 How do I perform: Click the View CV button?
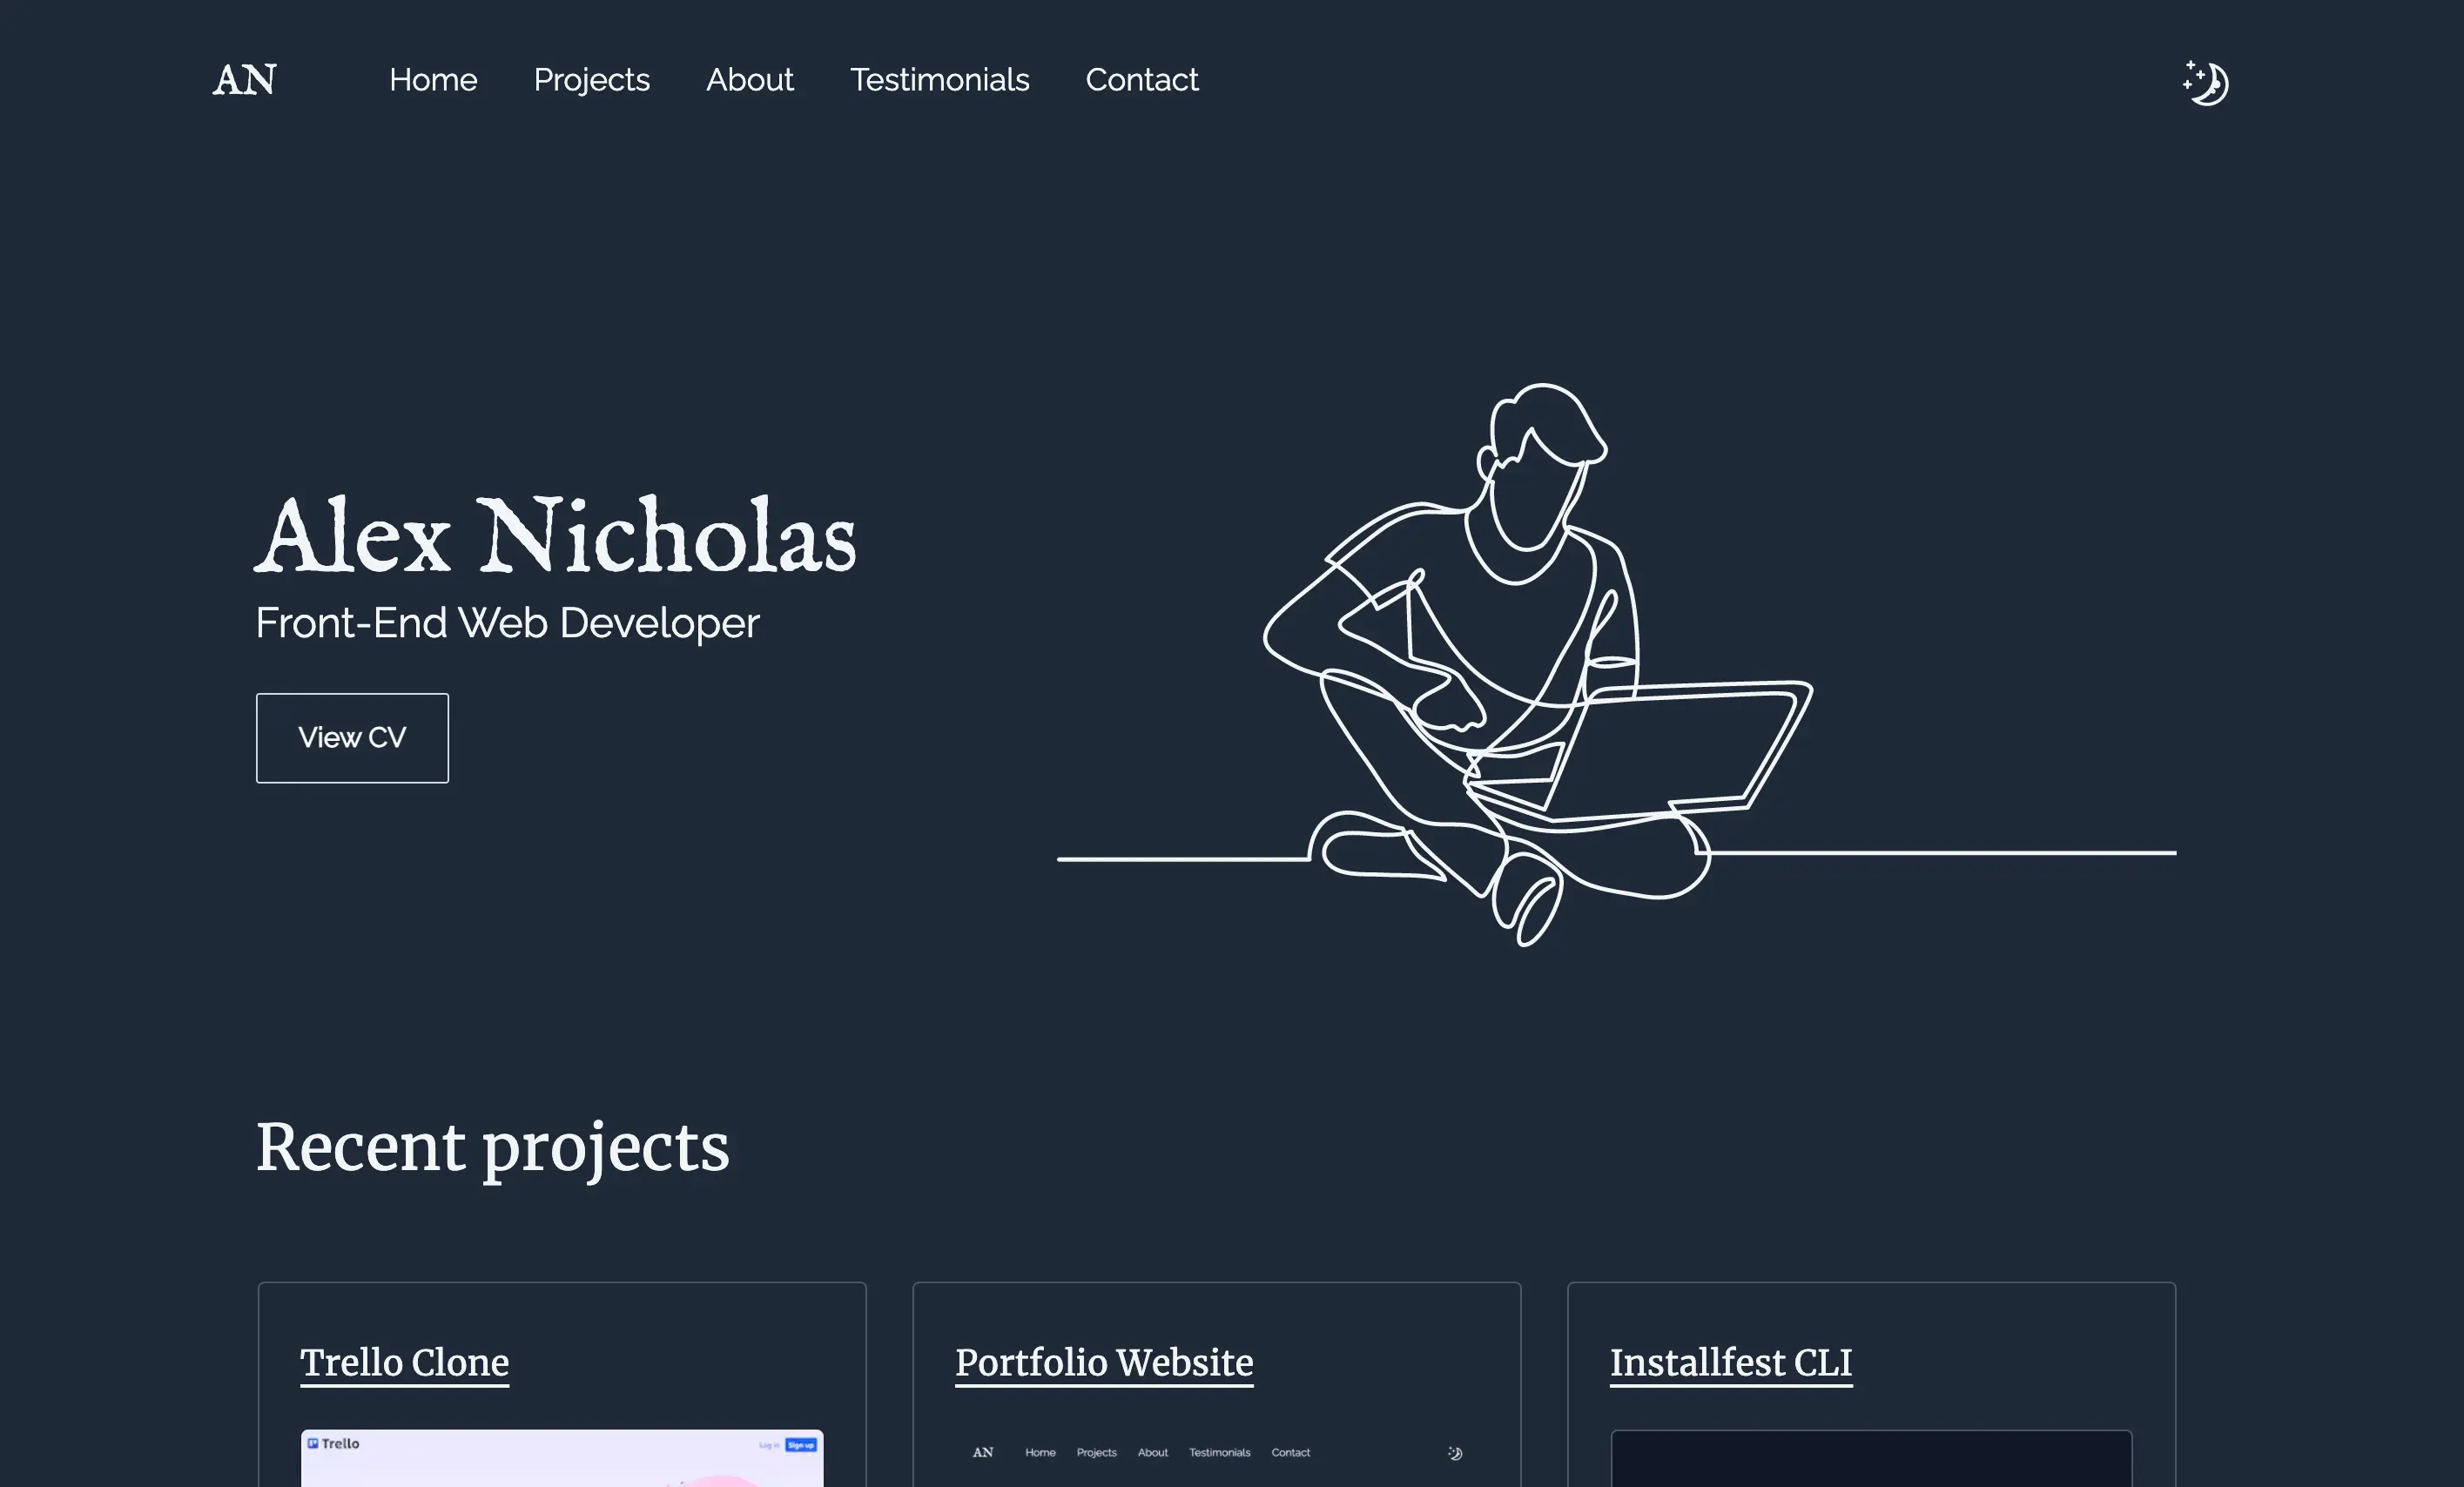(x=352, y=737)
